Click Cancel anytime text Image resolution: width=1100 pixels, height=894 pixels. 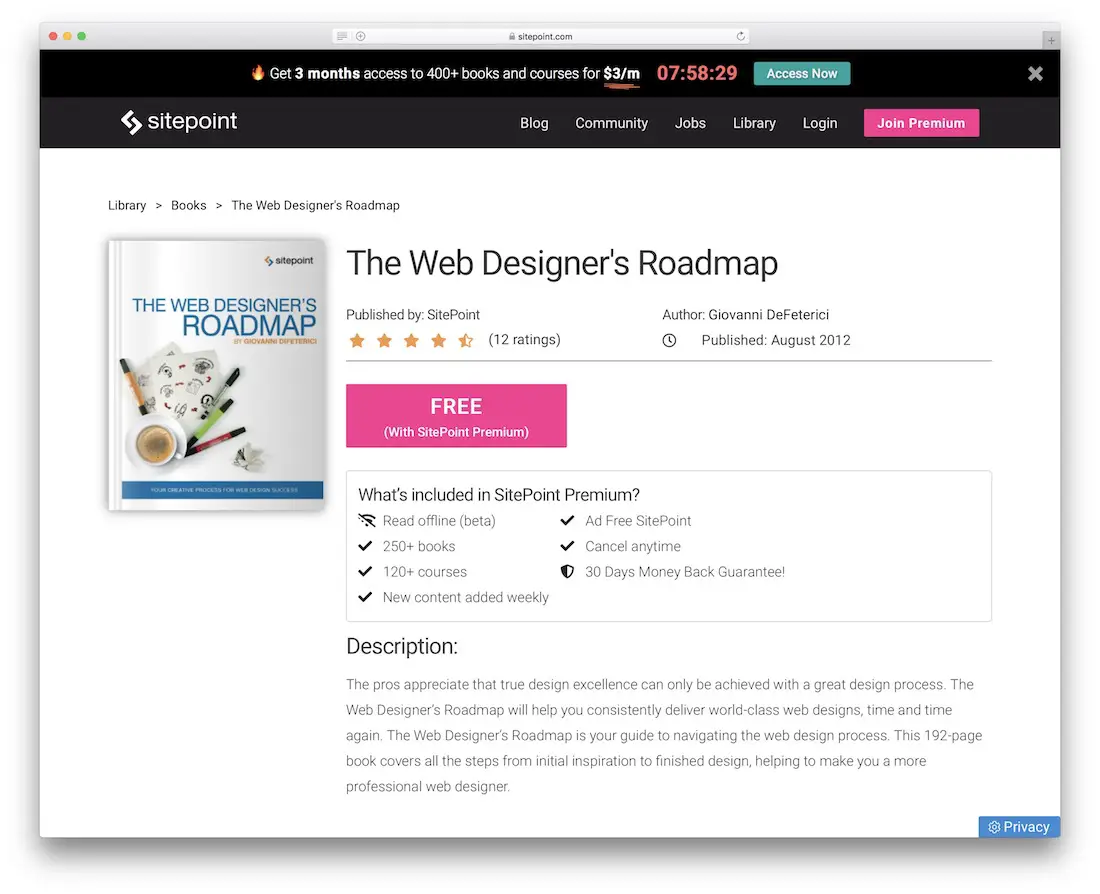tap(633, 546)
